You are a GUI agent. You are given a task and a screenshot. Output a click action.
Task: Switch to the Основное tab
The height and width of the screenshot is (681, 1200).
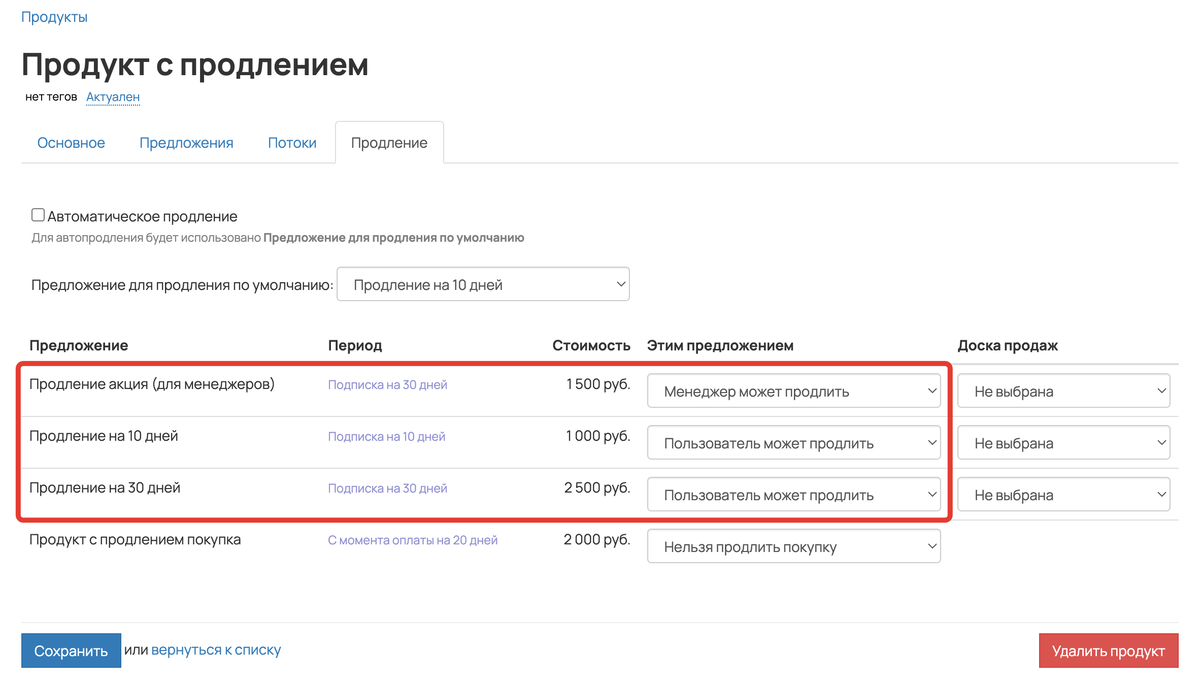(71, 143)
